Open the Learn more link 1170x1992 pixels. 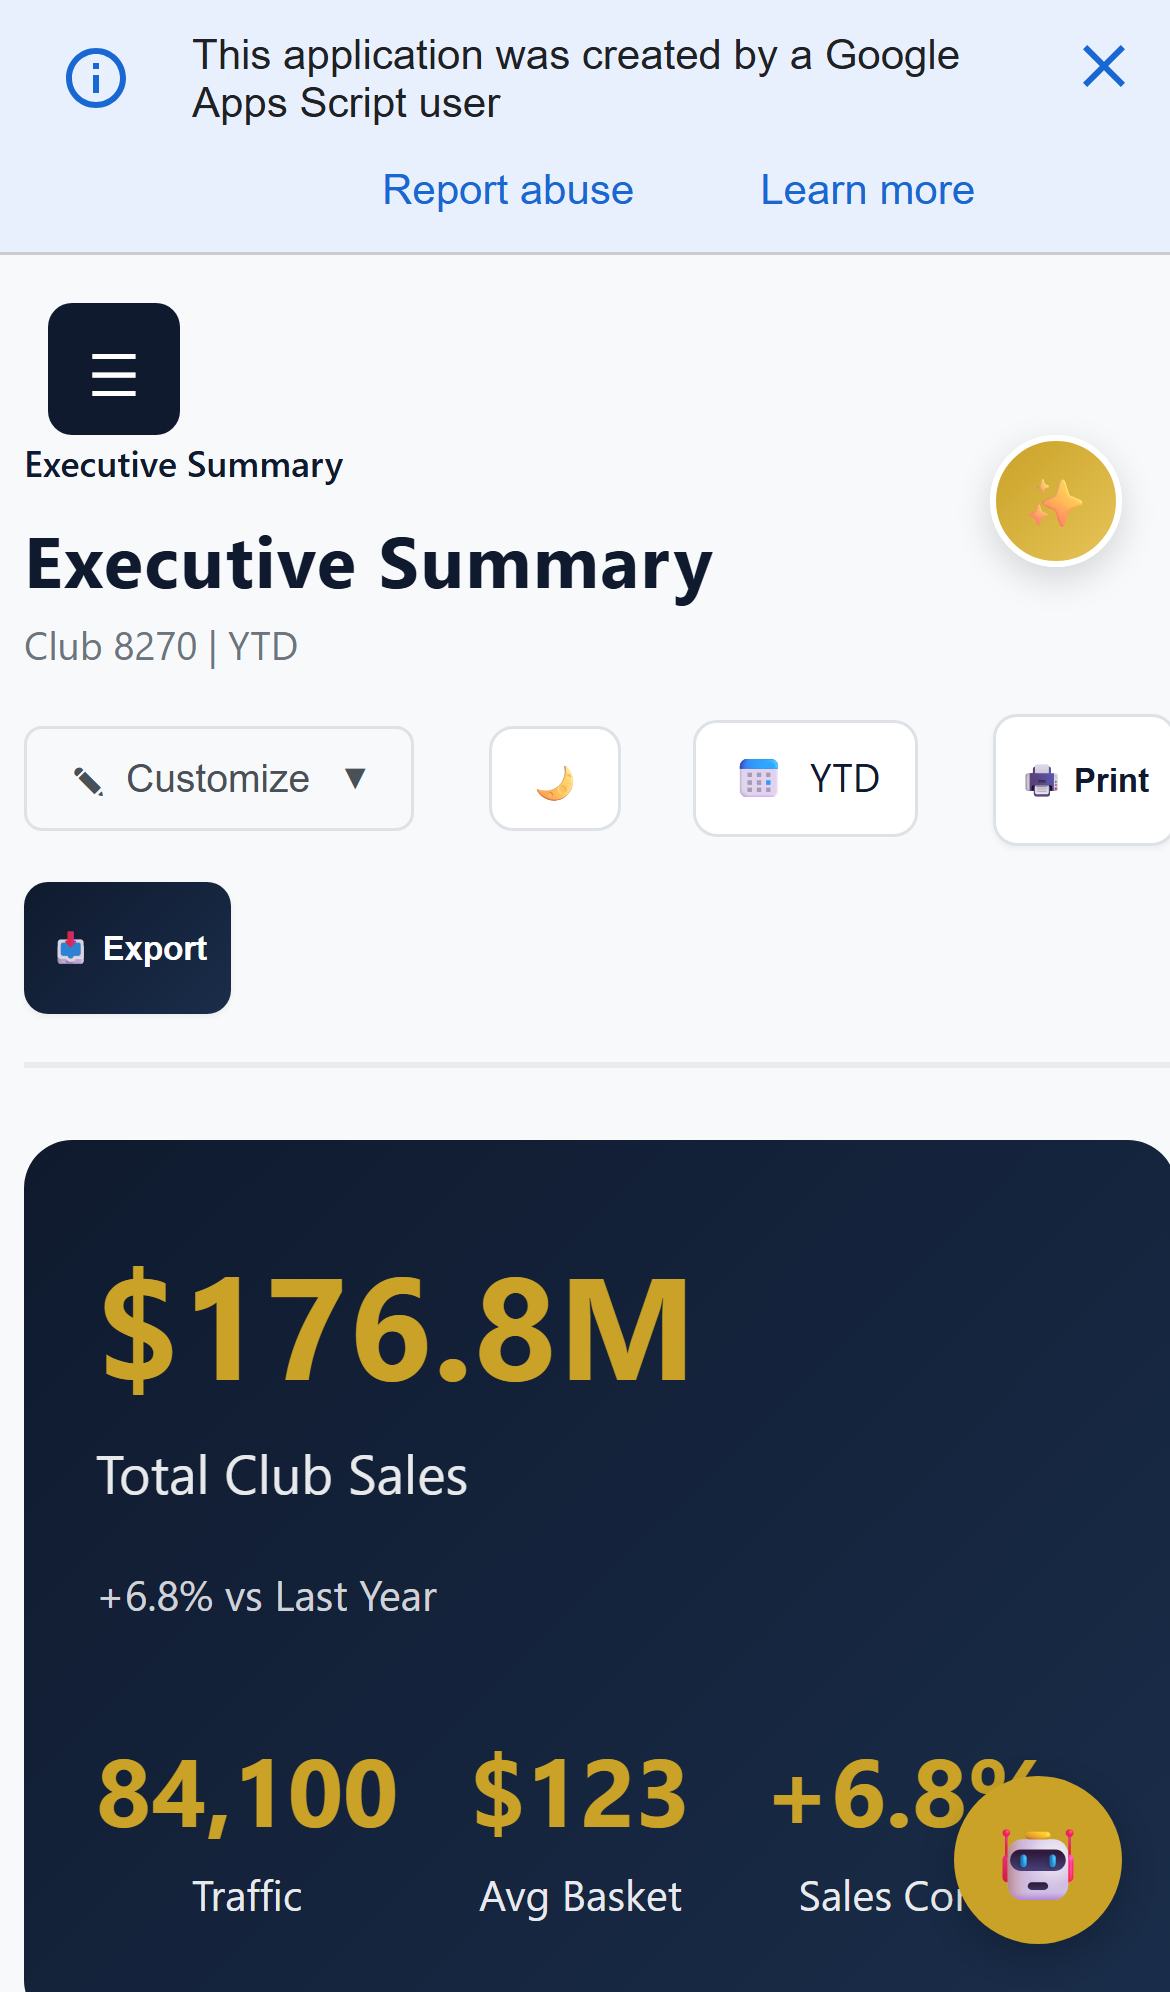point(866,189)
